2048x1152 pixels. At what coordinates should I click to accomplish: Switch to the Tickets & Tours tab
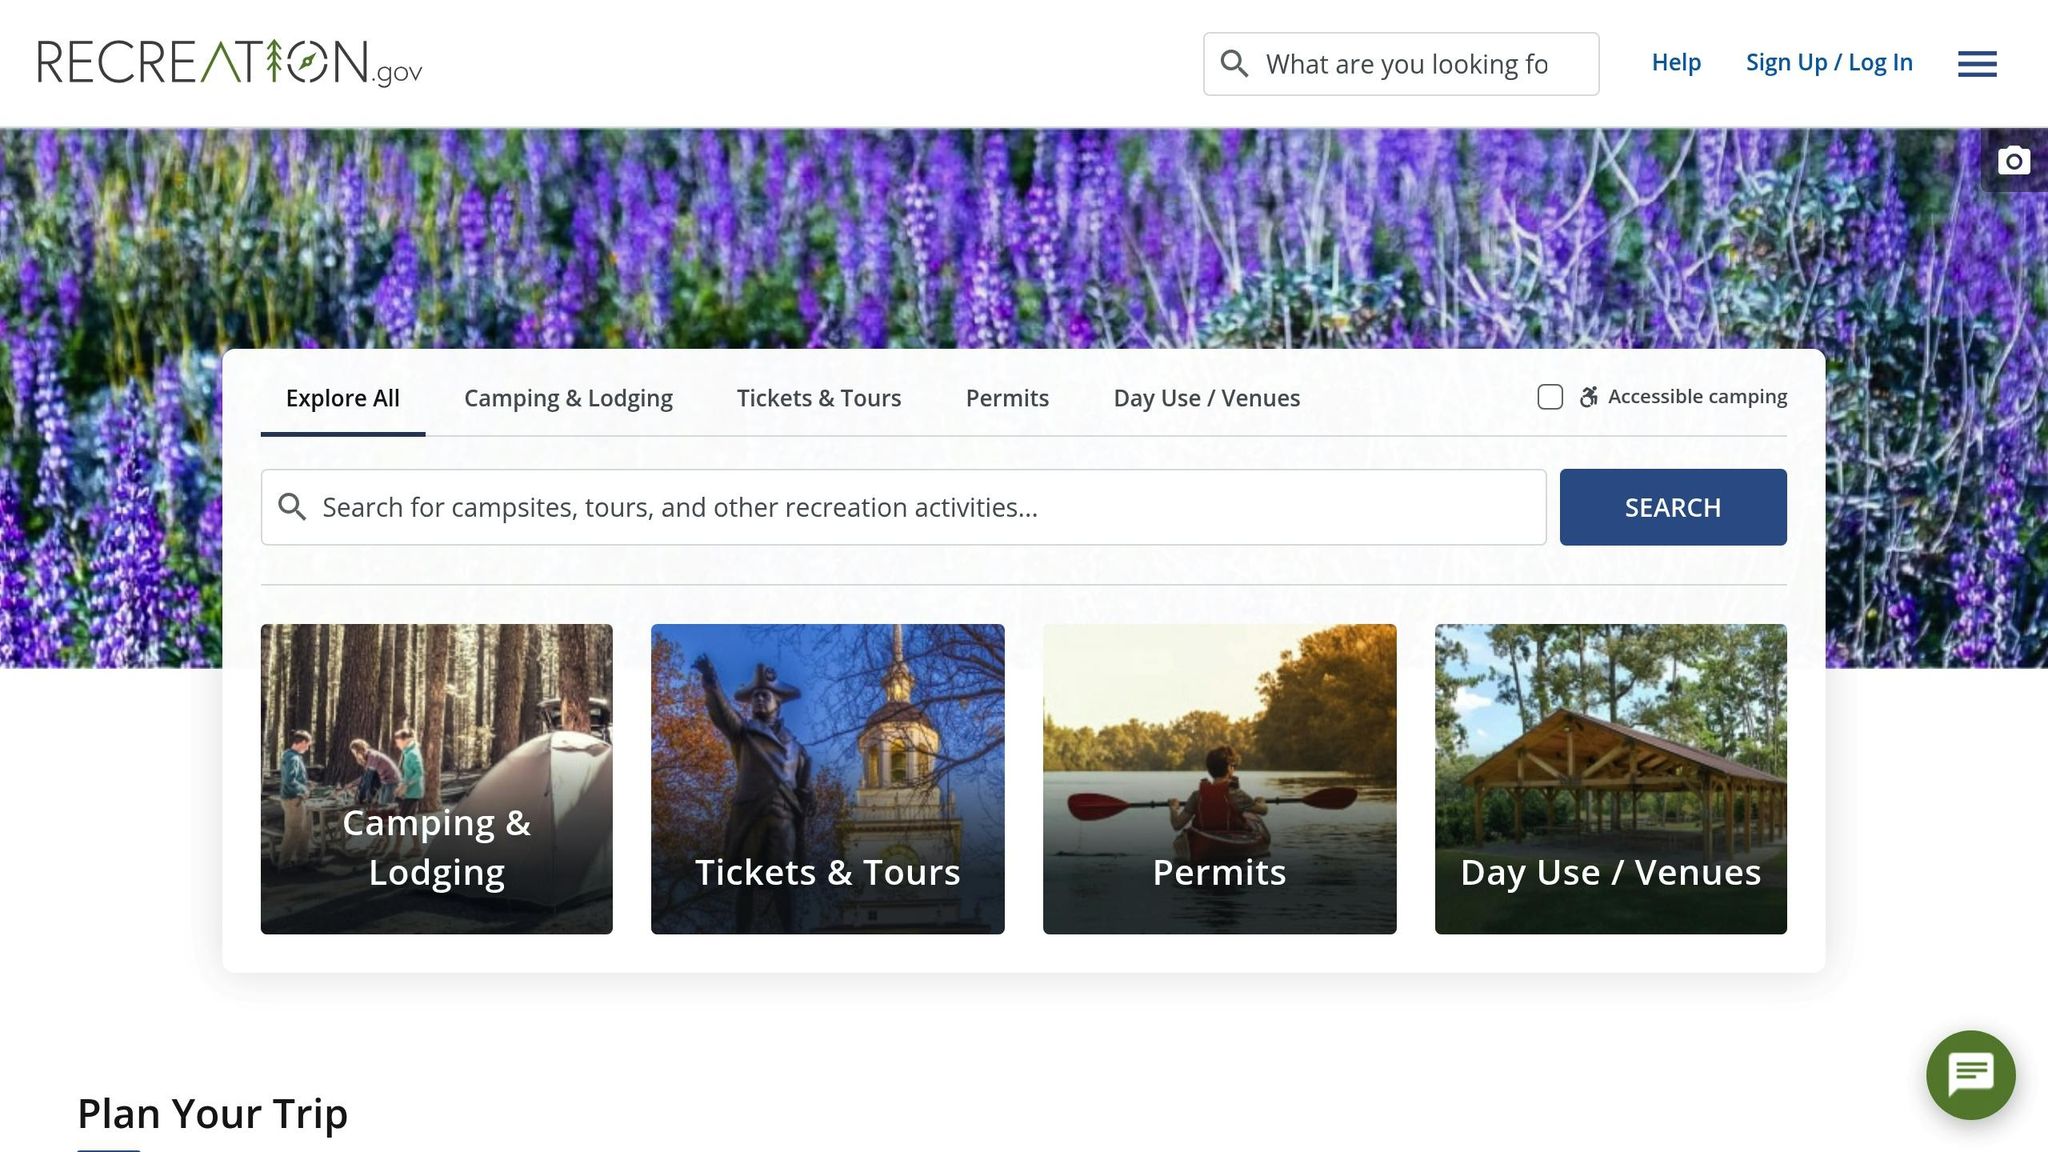(x=819, y=398)
